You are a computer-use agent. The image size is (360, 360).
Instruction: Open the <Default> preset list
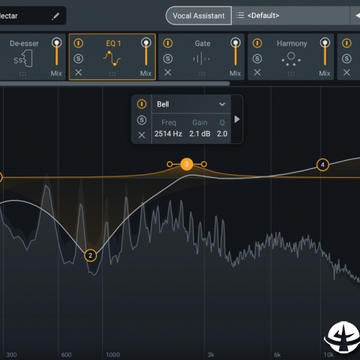pos(291,16)
